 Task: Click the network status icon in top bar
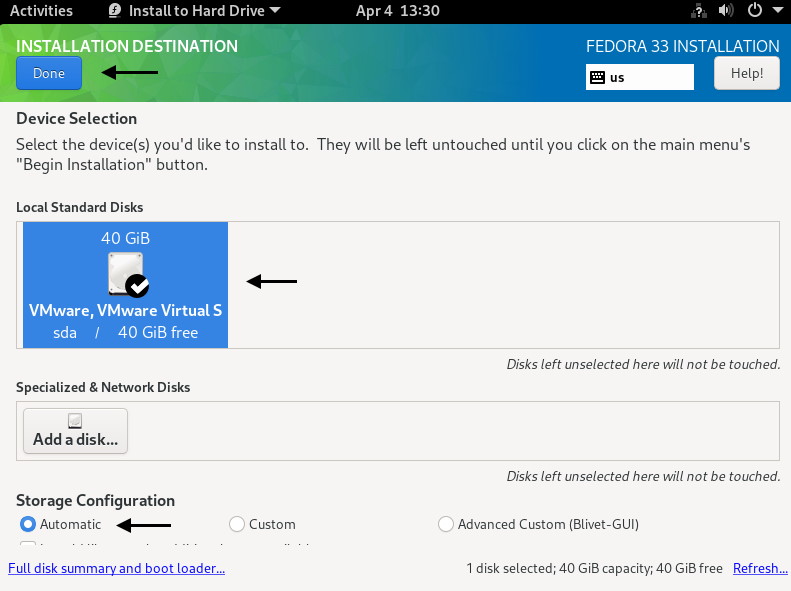(x=698, y=11)
